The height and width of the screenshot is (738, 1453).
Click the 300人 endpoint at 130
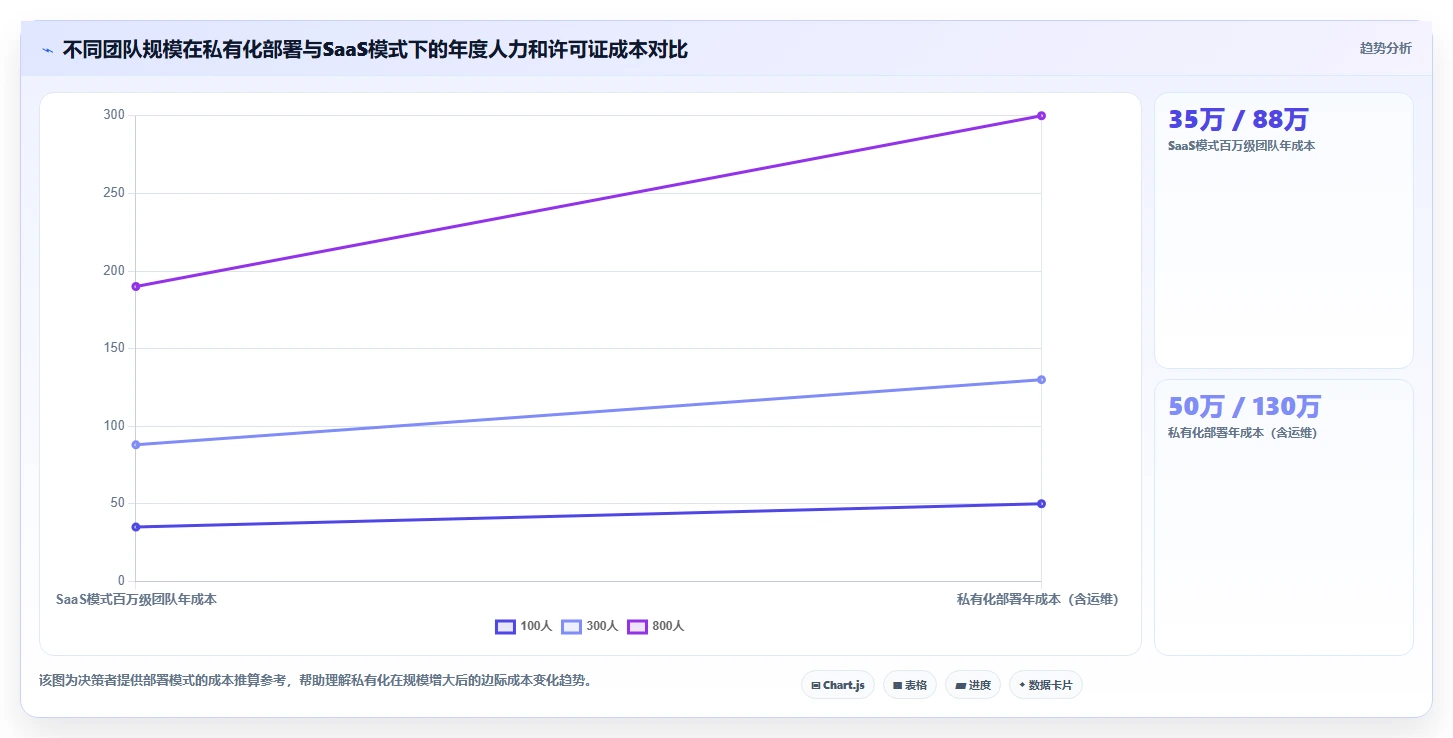click(x=1041, y=380)
